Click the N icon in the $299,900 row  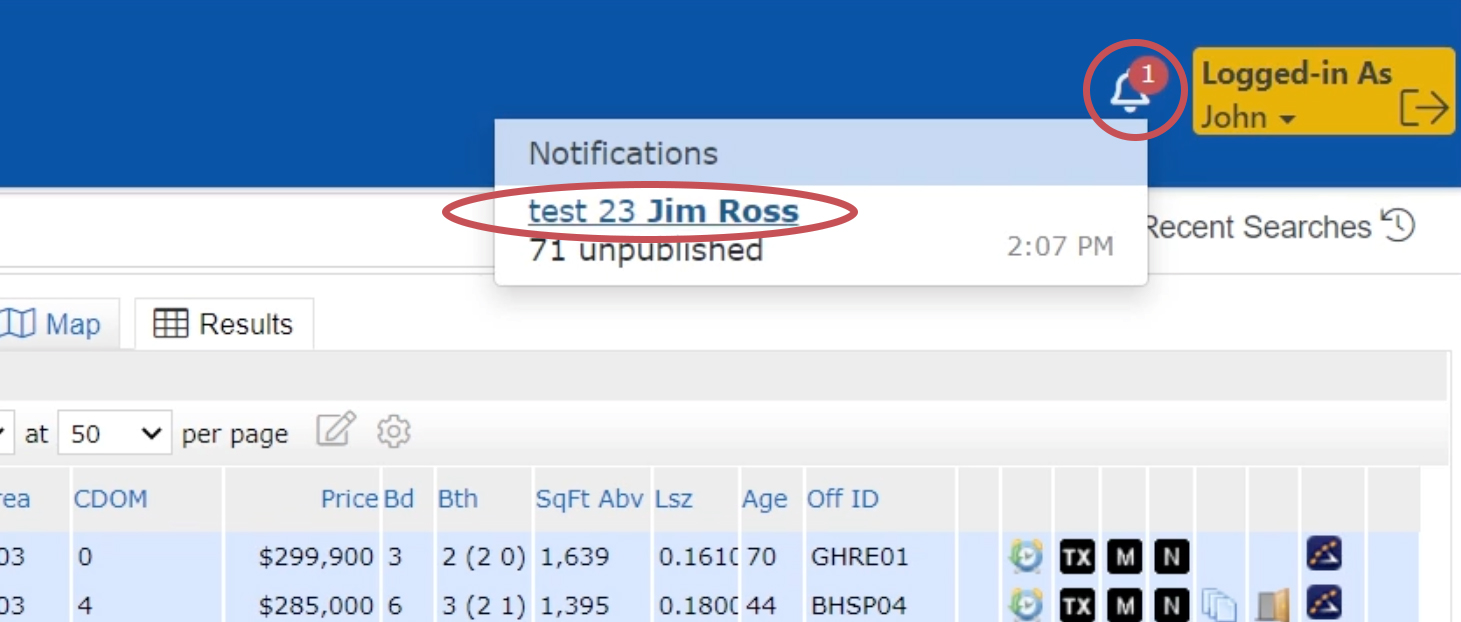1172,556
